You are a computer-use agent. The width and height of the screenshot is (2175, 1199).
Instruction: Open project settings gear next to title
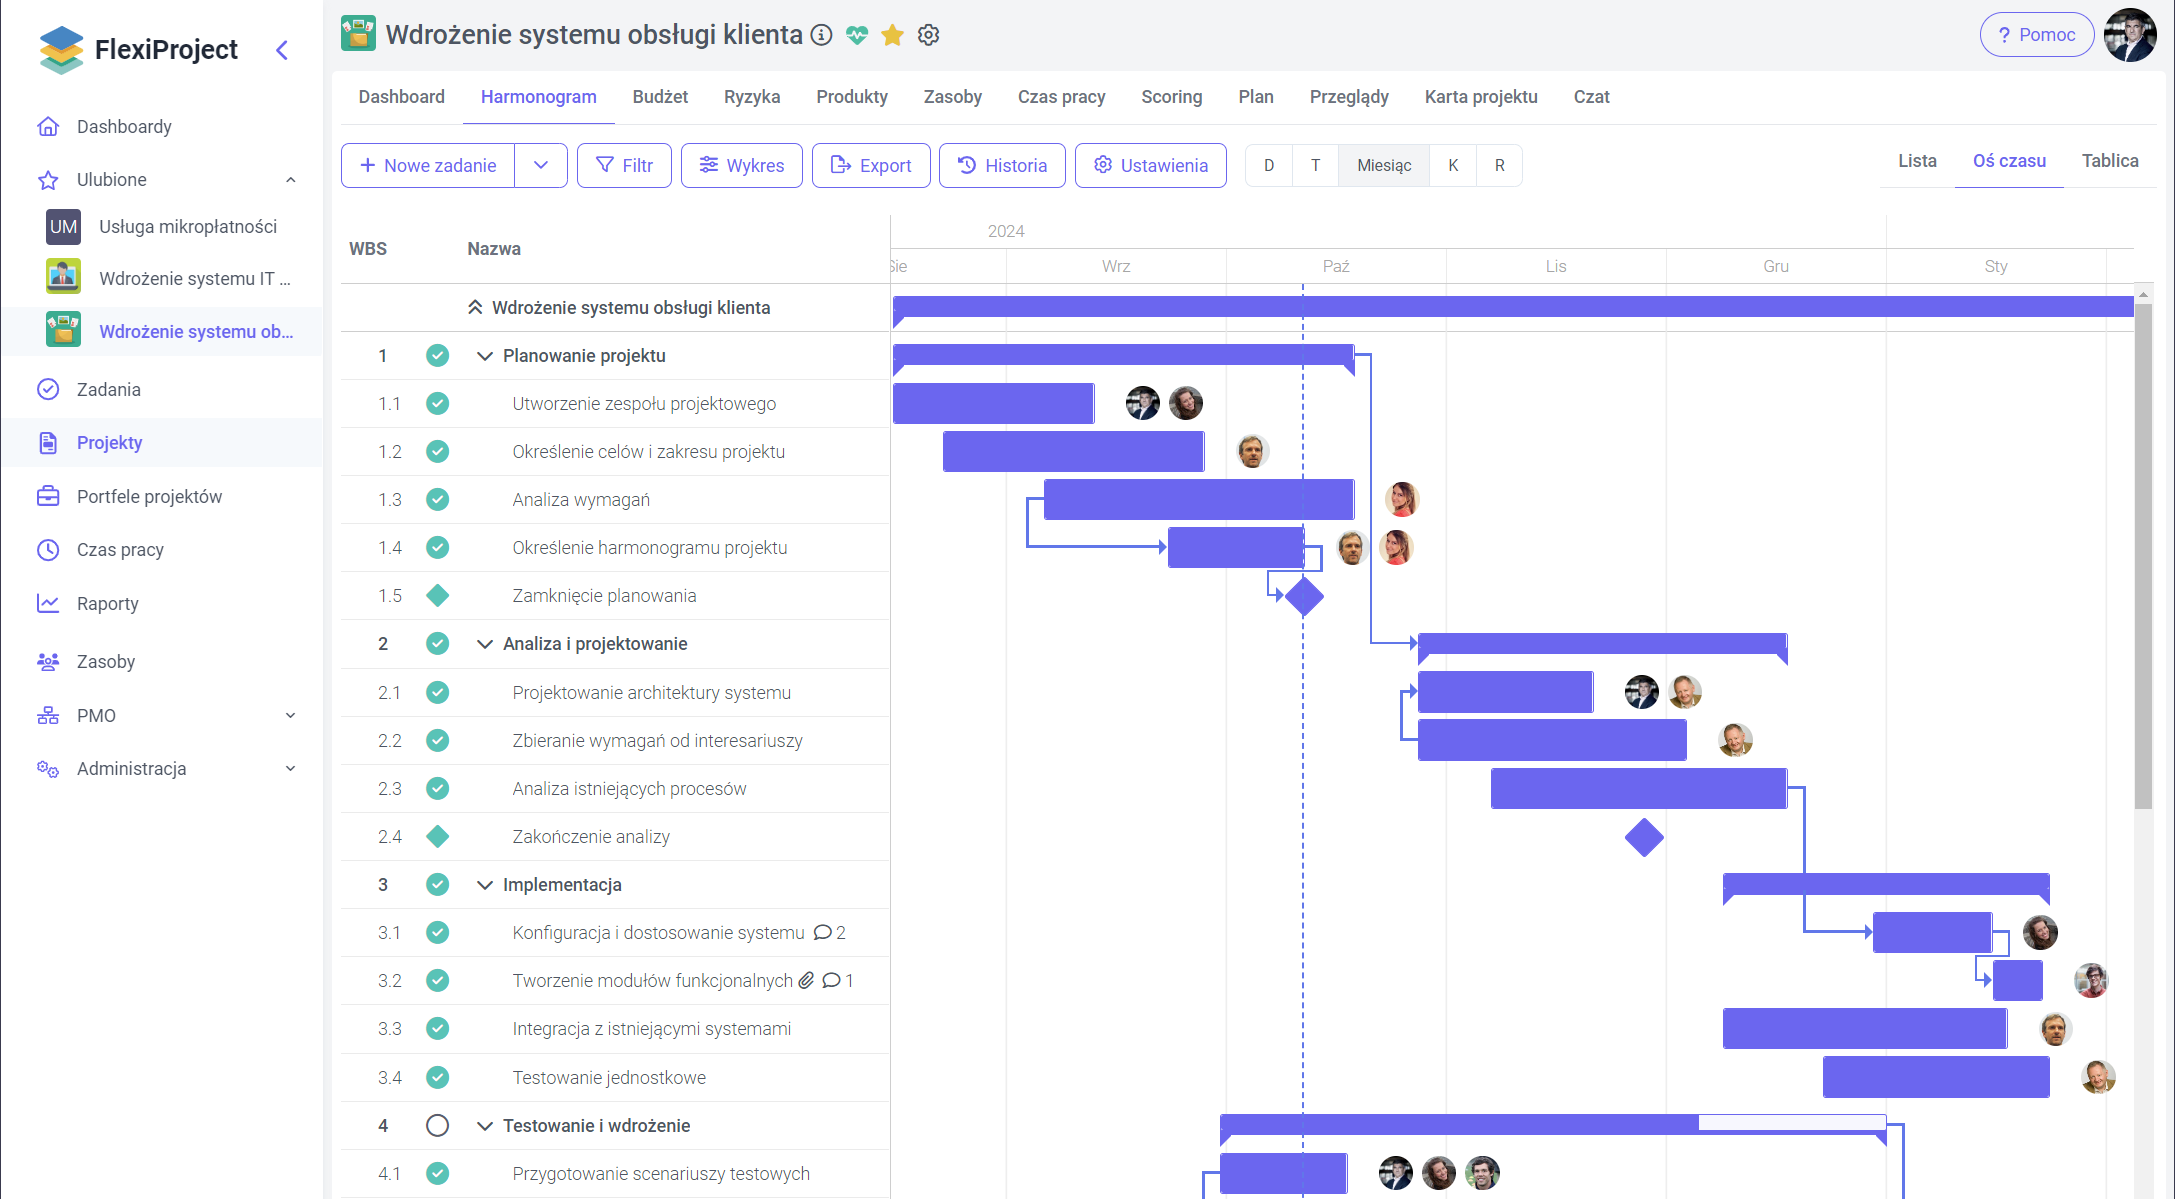click(x=928, y=35)
